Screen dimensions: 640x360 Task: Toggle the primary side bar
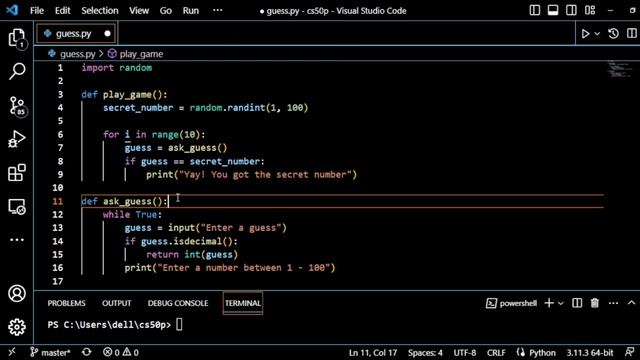click(x=535, y=11)
